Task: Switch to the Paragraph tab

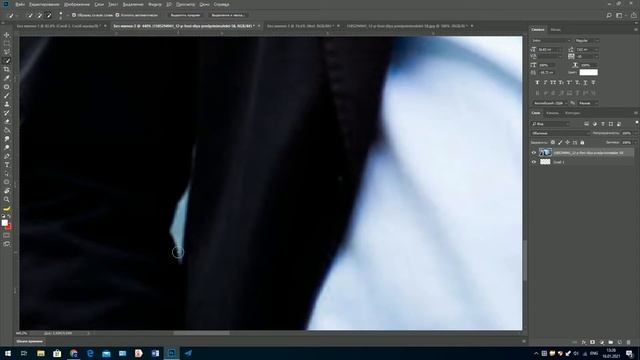Action: point(556,30)
